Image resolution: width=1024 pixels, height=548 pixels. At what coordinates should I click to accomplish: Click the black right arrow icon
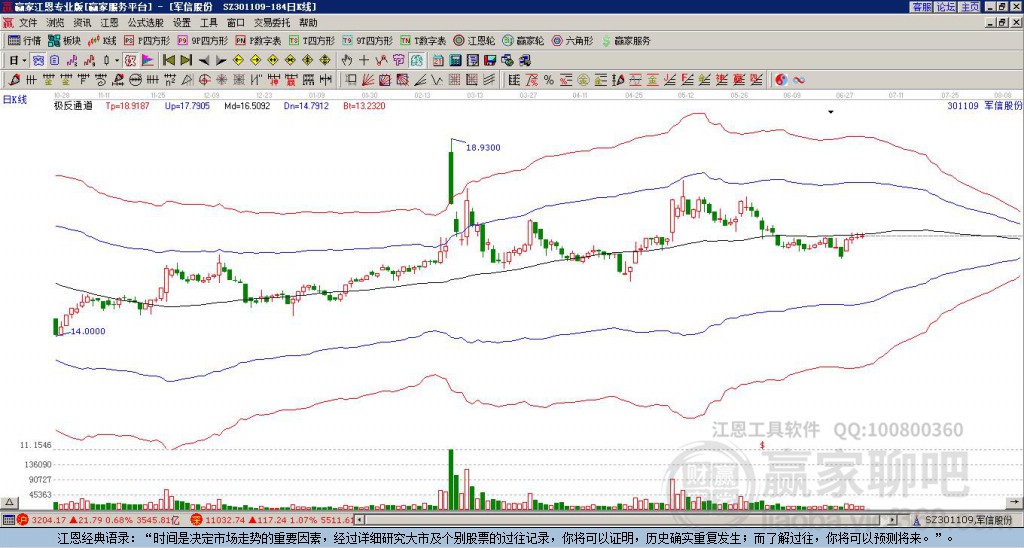pyautogui.click(x=221, y=61)
